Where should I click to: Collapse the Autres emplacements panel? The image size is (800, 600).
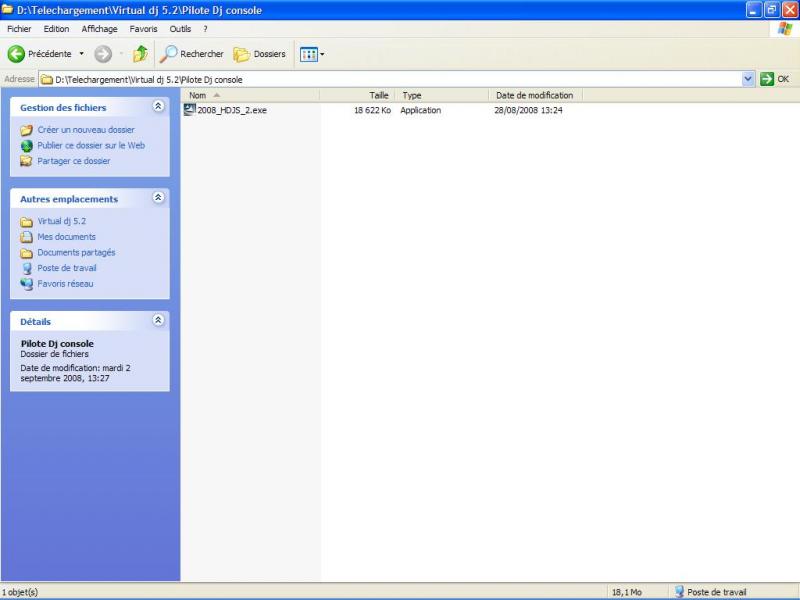(158, 197)
